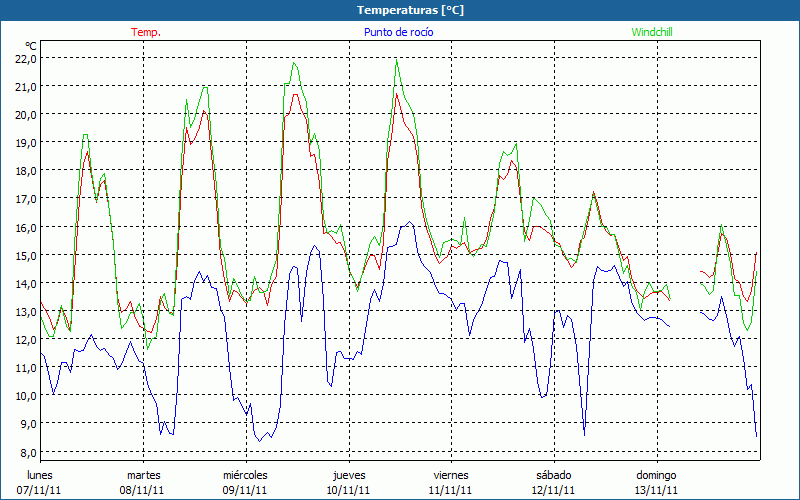Click the 13/11/11 date label
Image resolution: width=800 pixels, height=500 pixels.
pyautogui.click(x=656, y=490)
